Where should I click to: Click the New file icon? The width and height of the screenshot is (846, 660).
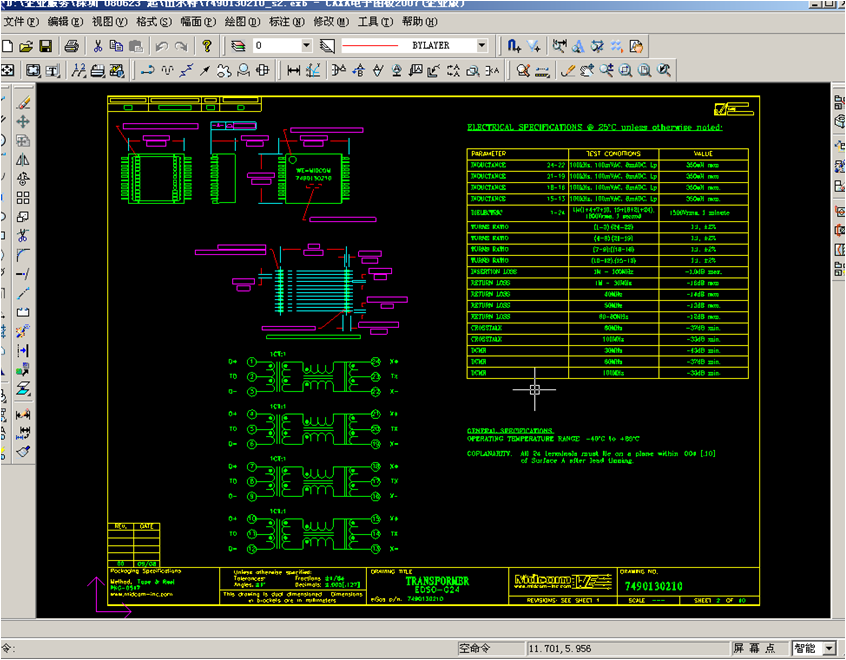click(8, 46)
